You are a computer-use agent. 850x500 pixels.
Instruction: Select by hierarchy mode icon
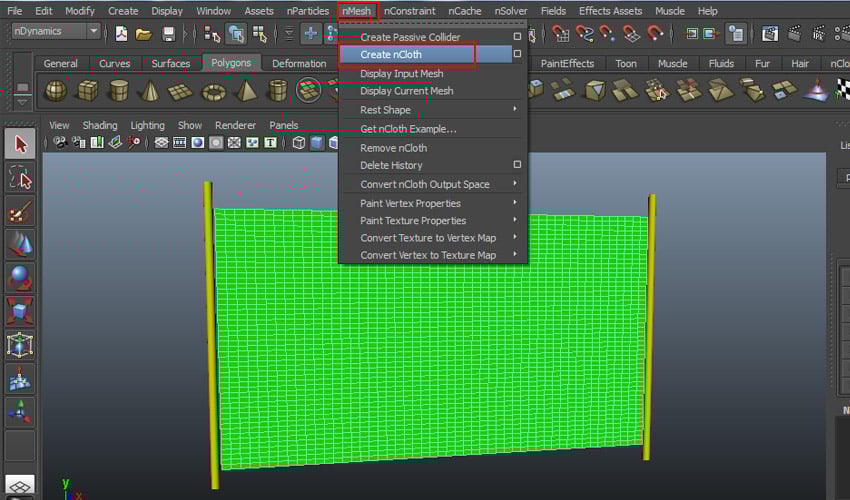tap(212, 34)
